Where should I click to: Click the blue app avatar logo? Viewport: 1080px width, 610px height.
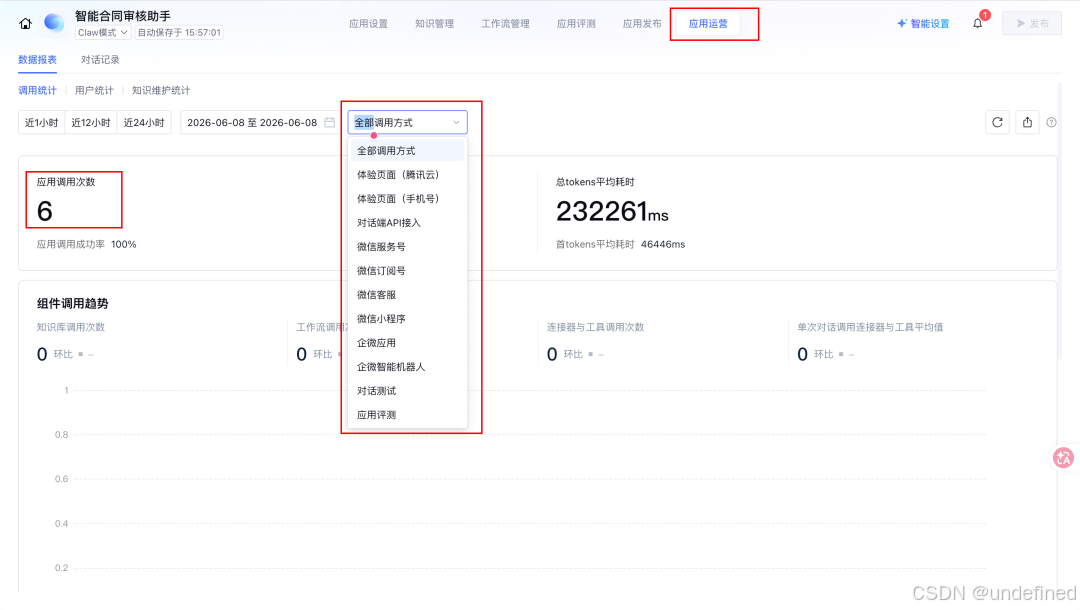[54, 23]
